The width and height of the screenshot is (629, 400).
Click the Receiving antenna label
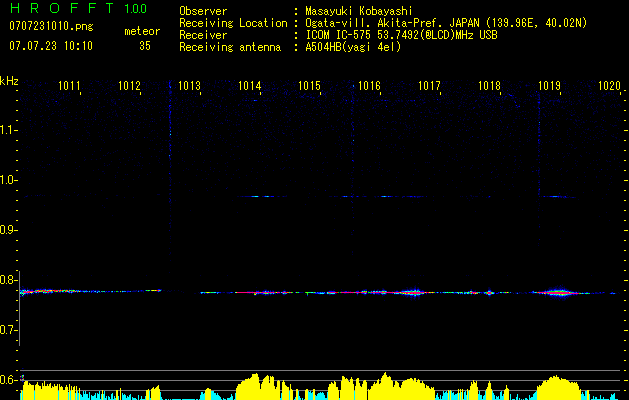(230, 47)
